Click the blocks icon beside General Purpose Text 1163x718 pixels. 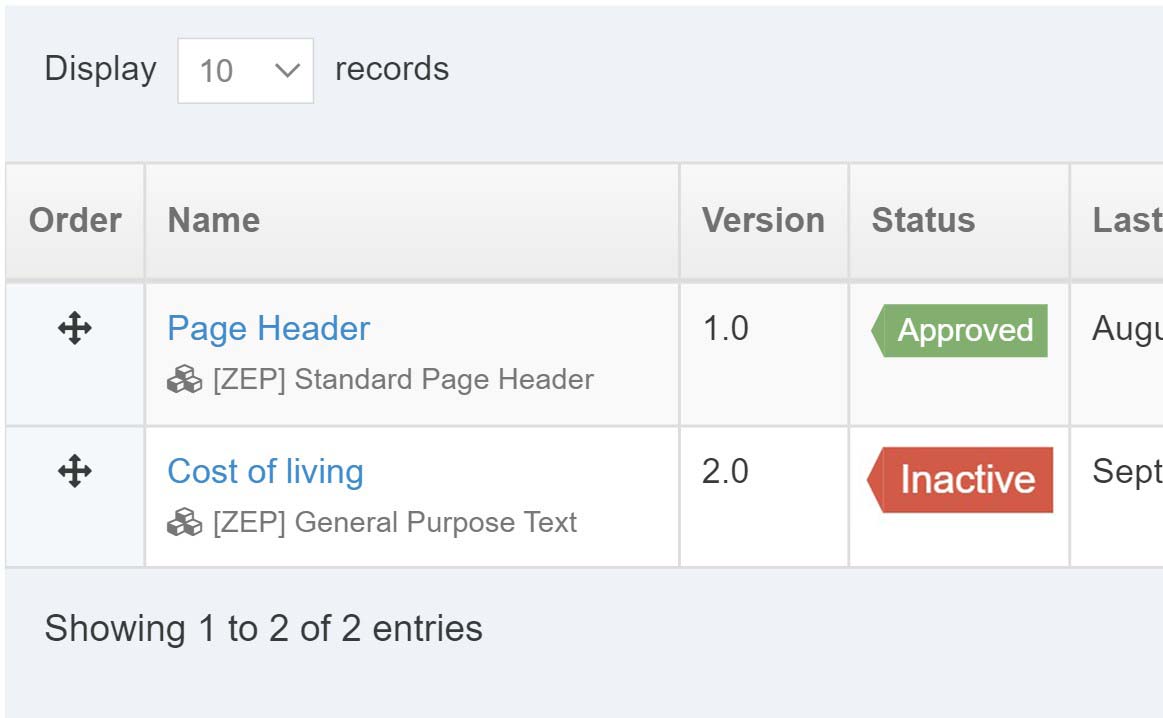[x=185, y=522]
